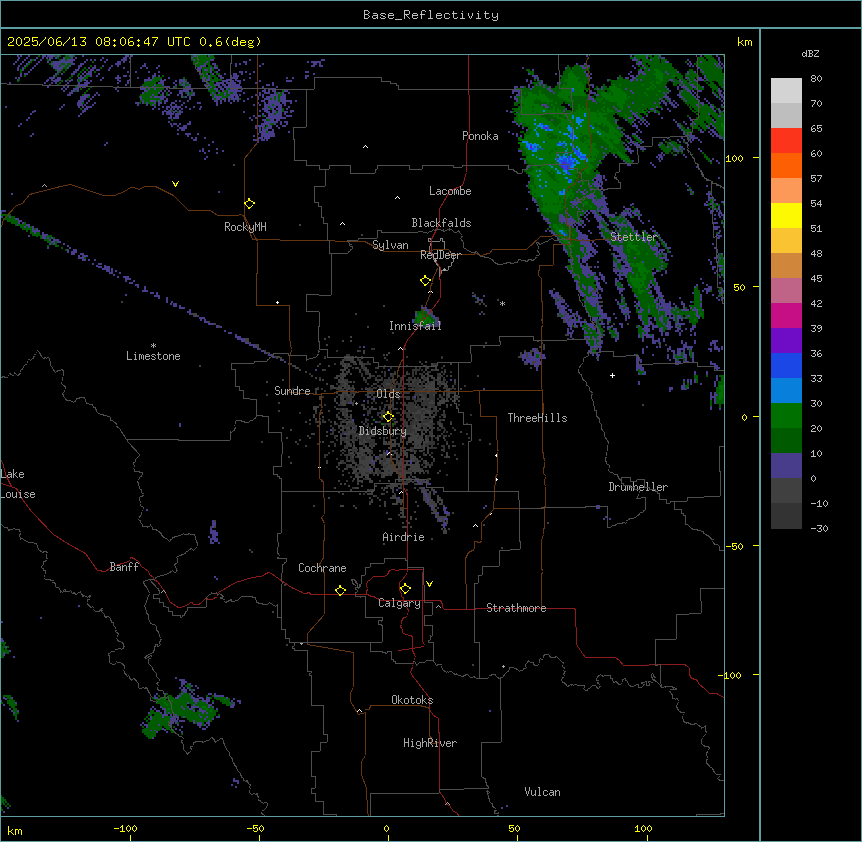
Task: Click the dBZ legend heading
Action: click(810, 53)
